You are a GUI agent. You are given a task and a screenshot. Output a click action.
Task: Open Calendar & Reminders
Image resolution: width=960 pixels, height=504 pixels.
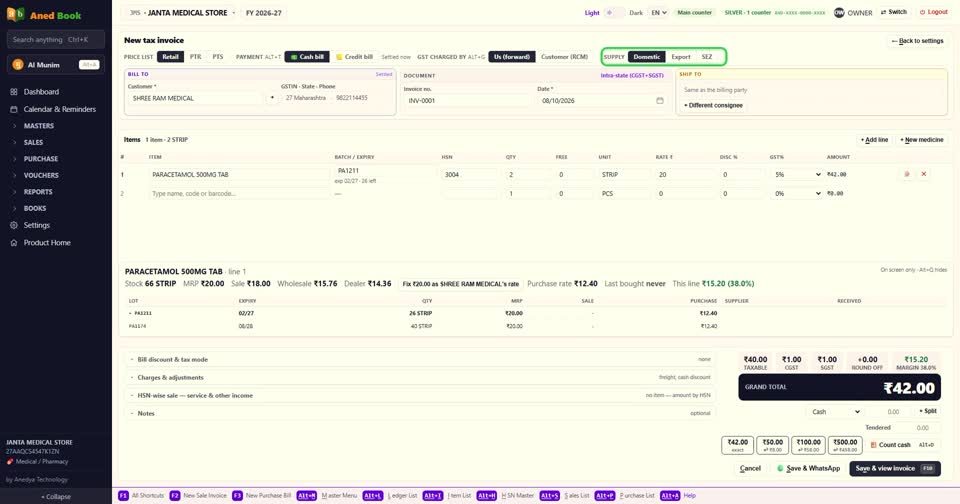coord(59,109)
